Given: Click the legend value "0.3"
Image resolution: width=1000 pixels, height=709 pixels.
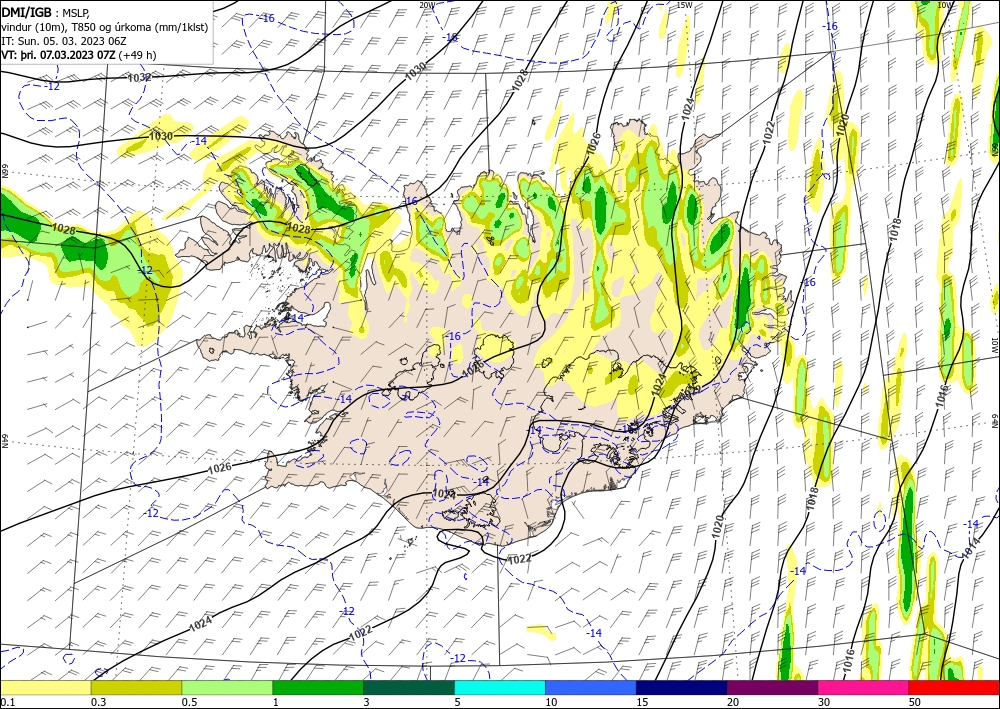Looking at the screenshot, I should (x=98, y=702).
